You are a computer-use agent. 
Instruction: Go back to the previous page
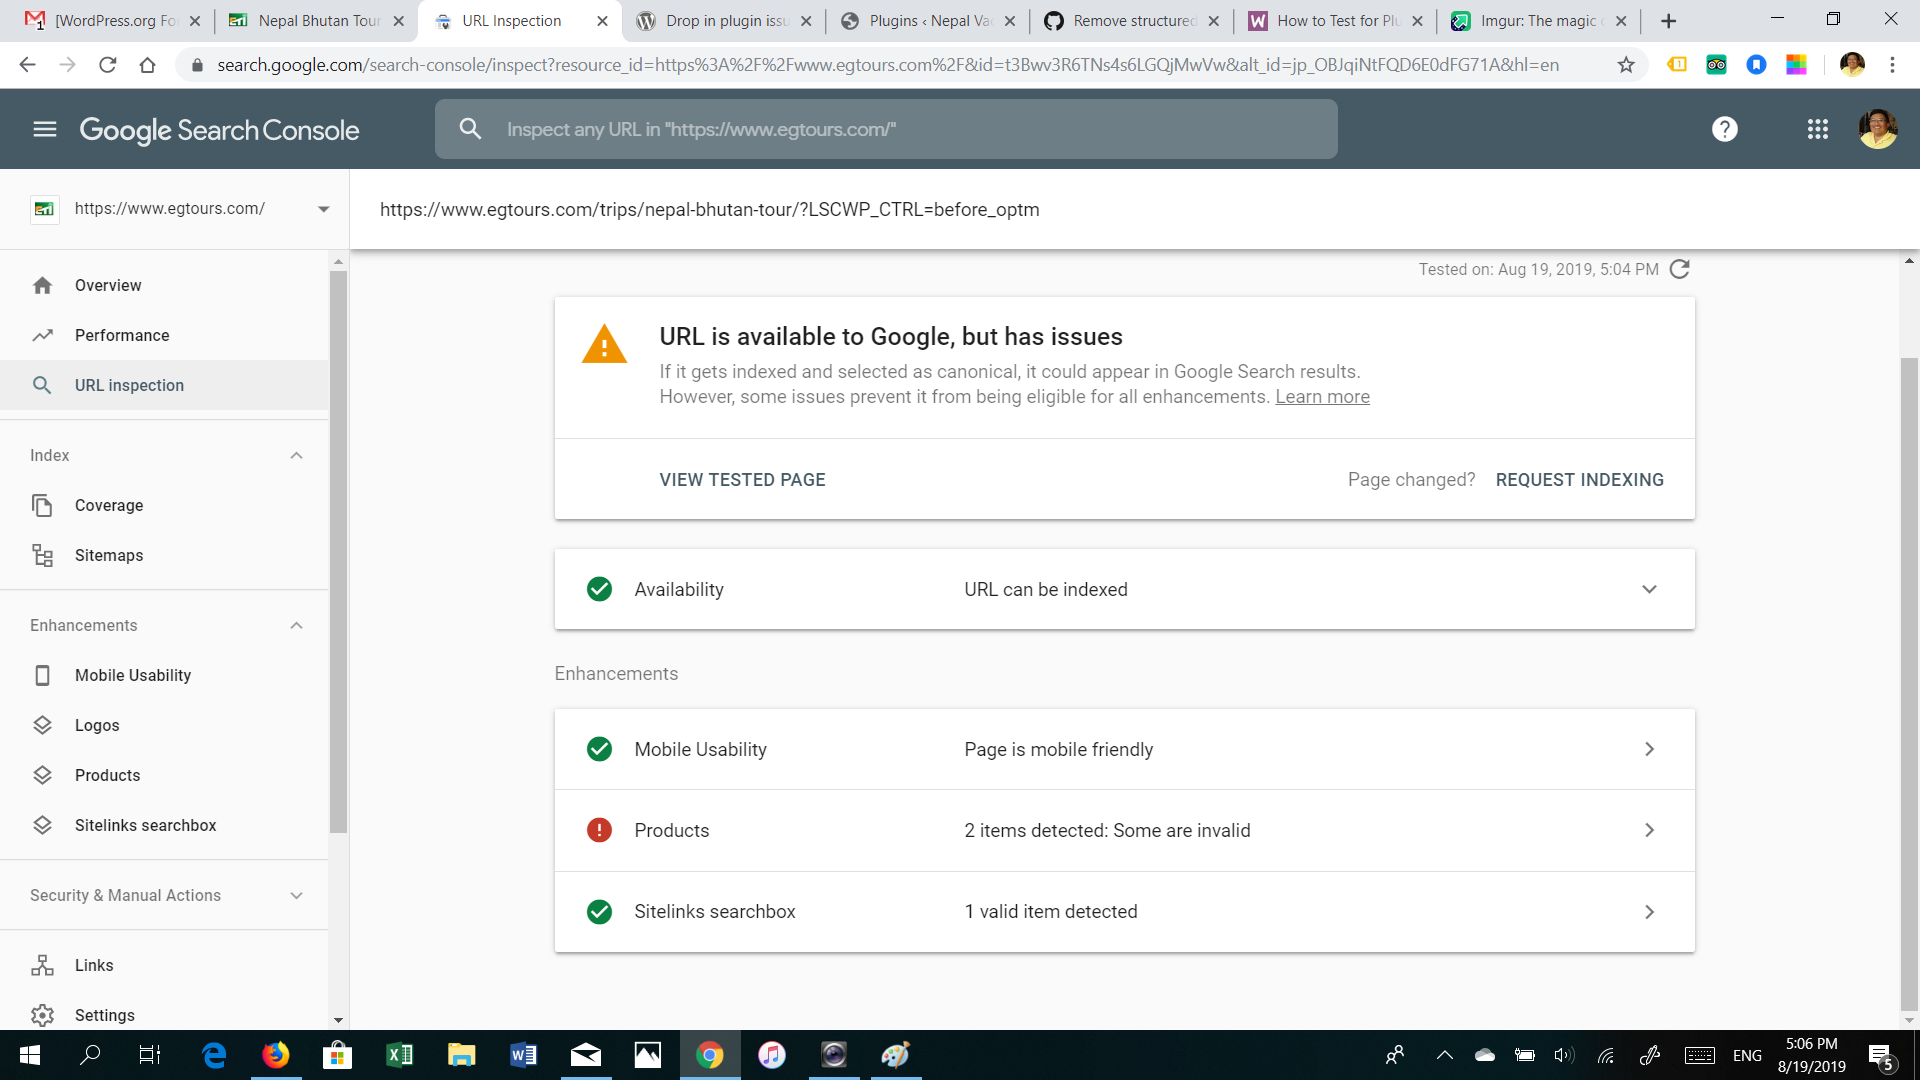pos(27,65)
